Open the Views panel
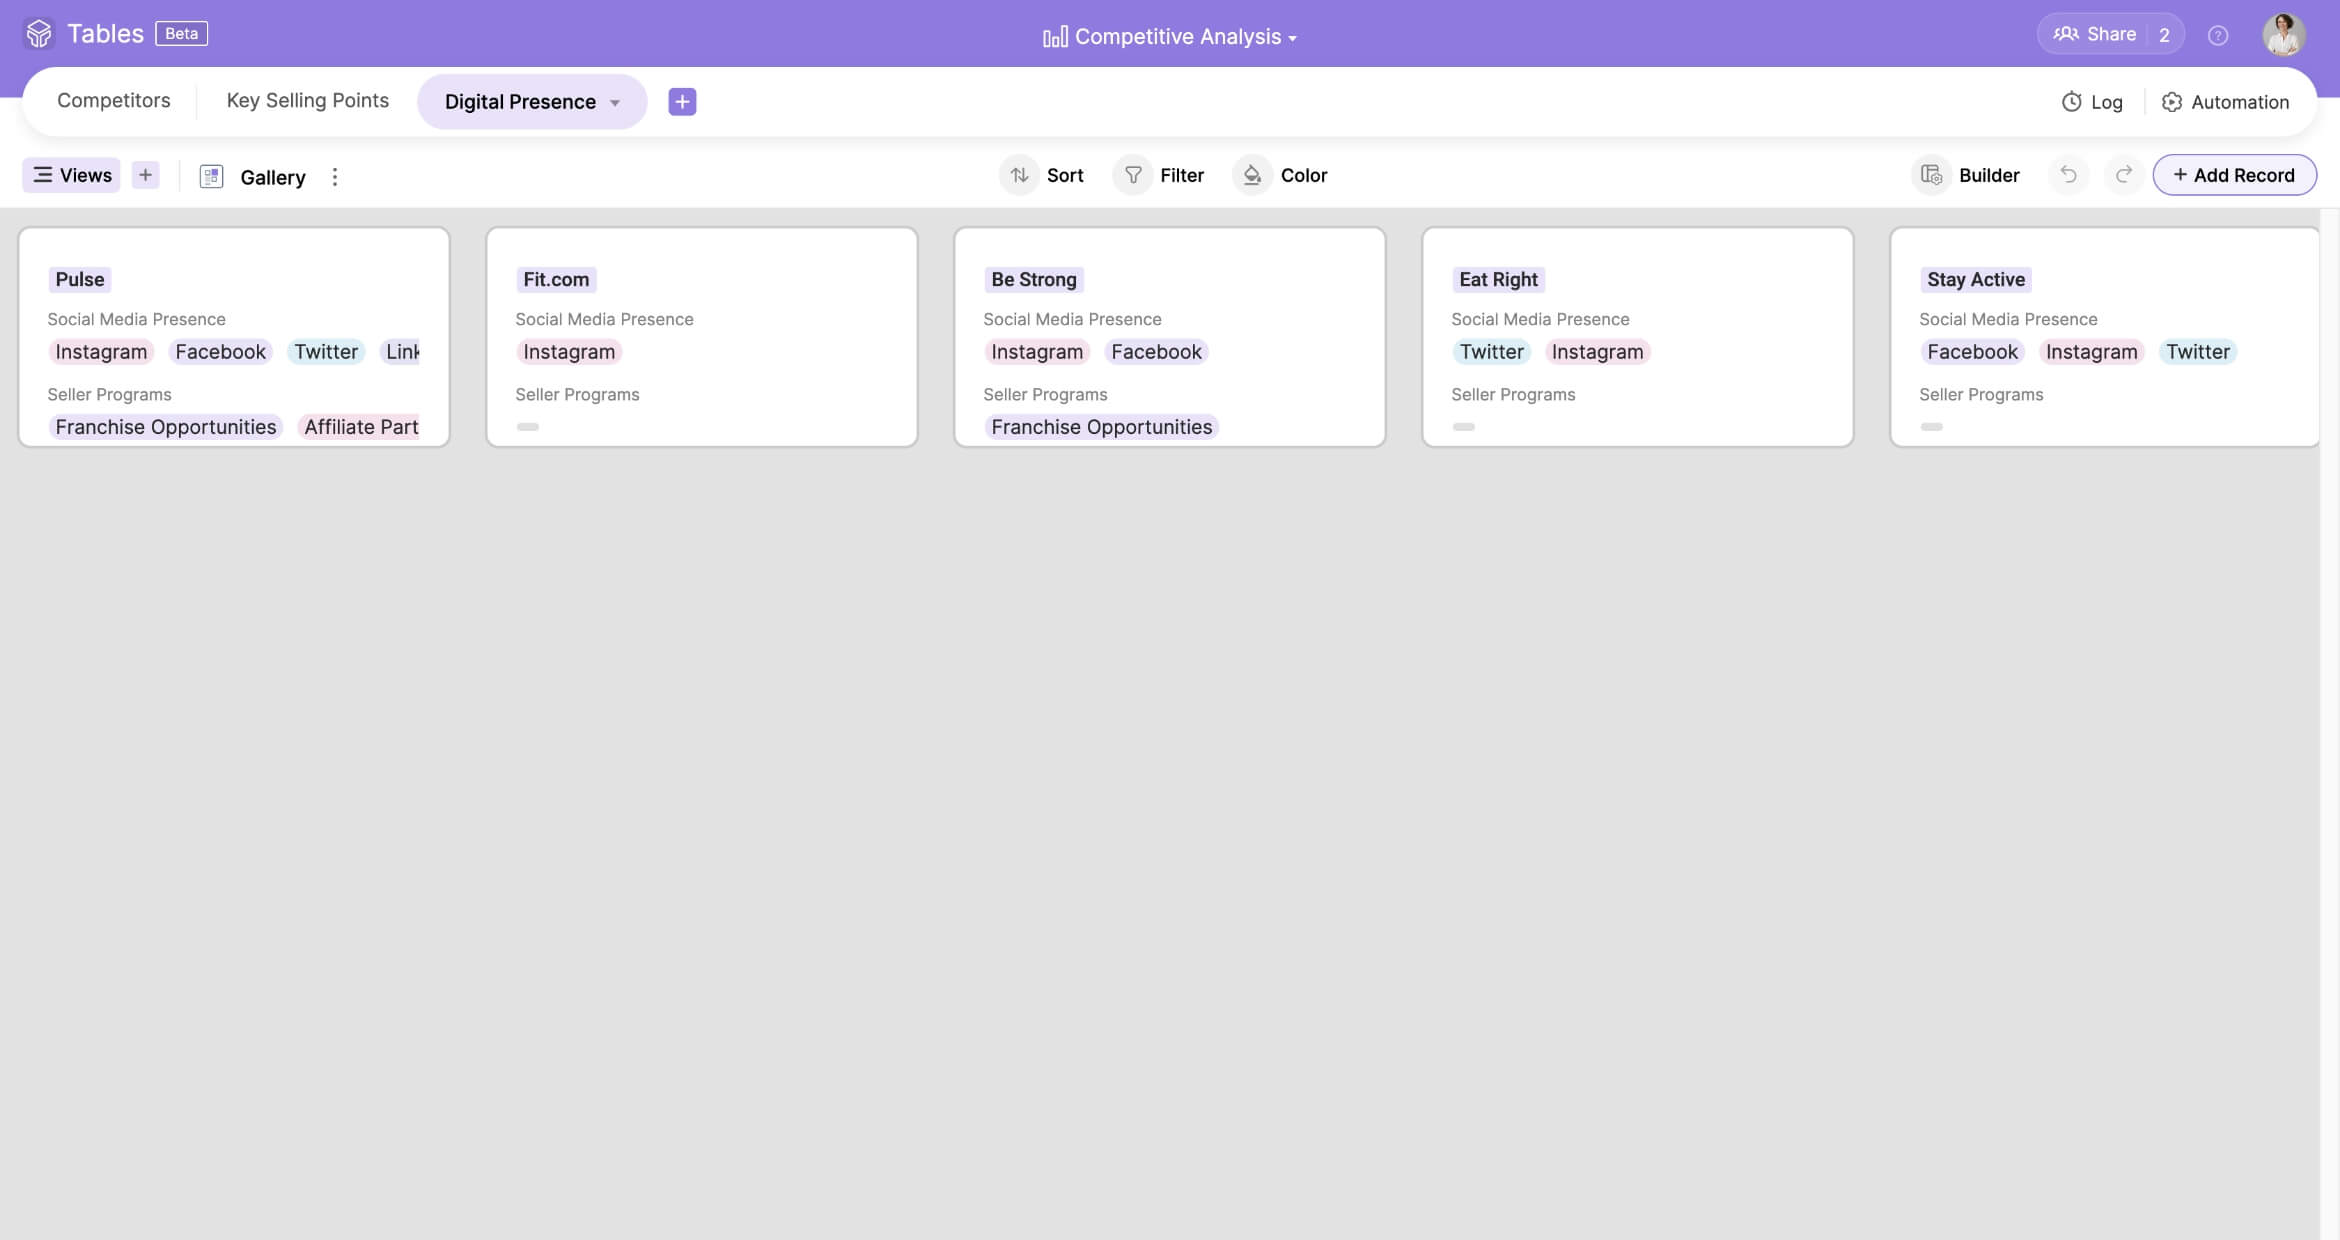This screenshot has height=1240, width=2340. click(x=70, y=175)
